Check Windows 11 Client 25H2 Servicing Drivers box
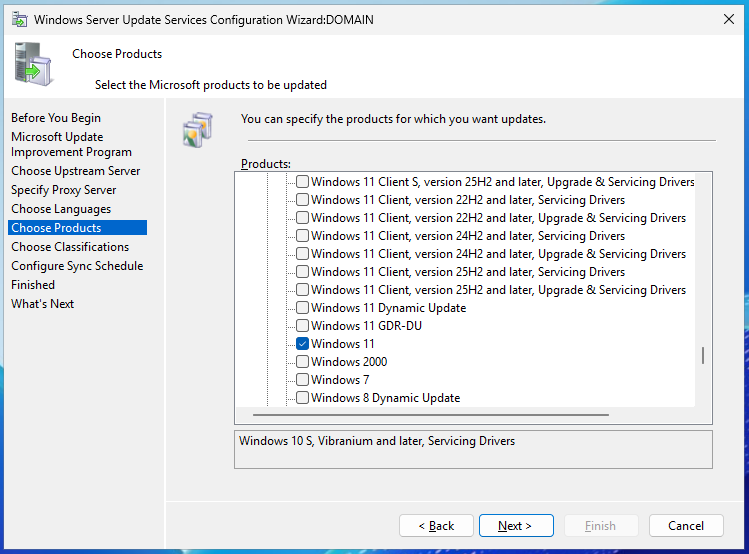Viewport: 749px width, 554px height. 302,272
